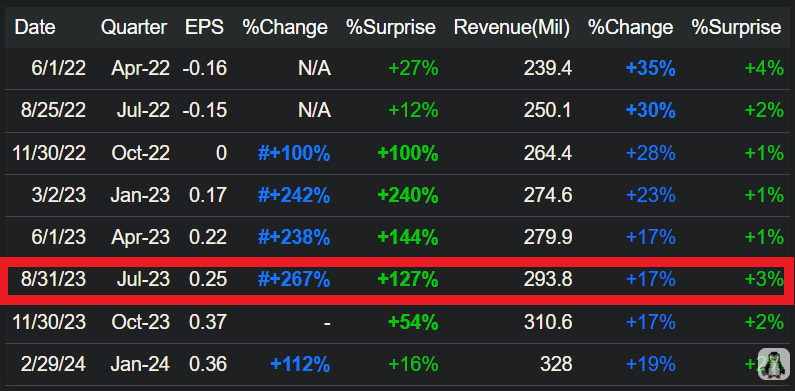Select the 11/30/22 date cell

pos(49,153)
